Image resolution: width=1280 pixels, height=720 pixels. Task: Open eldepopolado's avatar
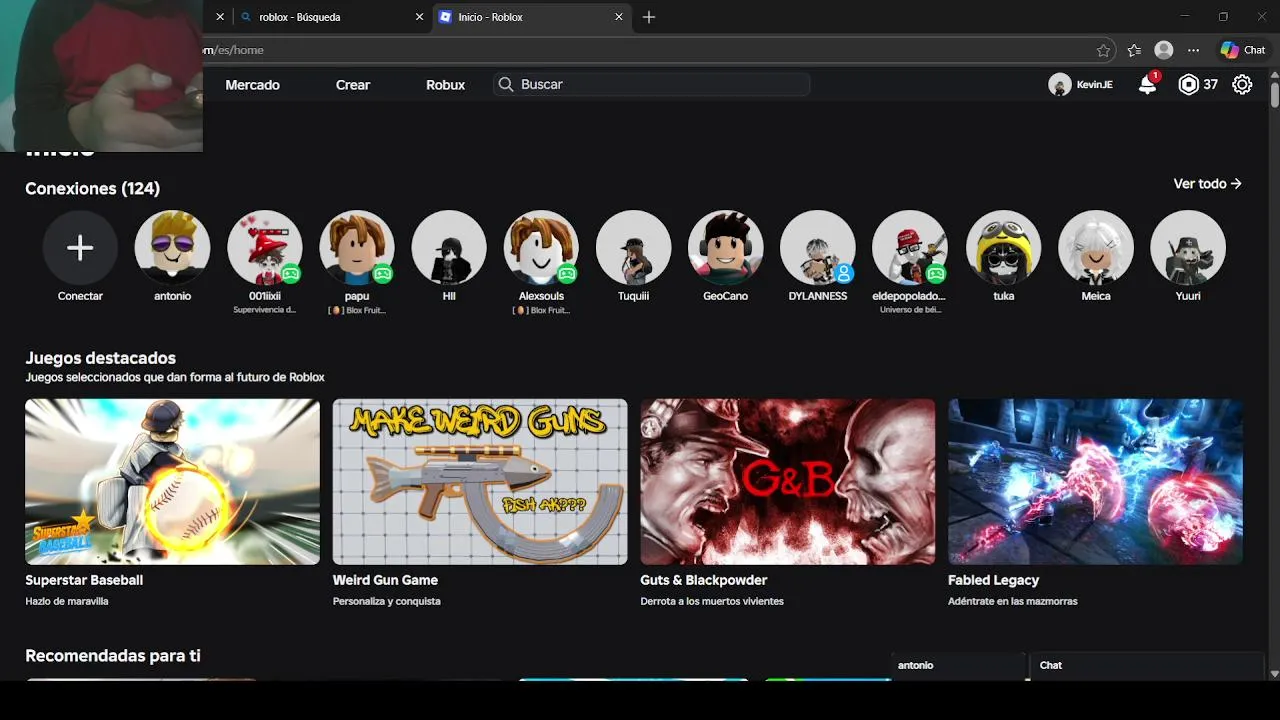click(910, 248)
